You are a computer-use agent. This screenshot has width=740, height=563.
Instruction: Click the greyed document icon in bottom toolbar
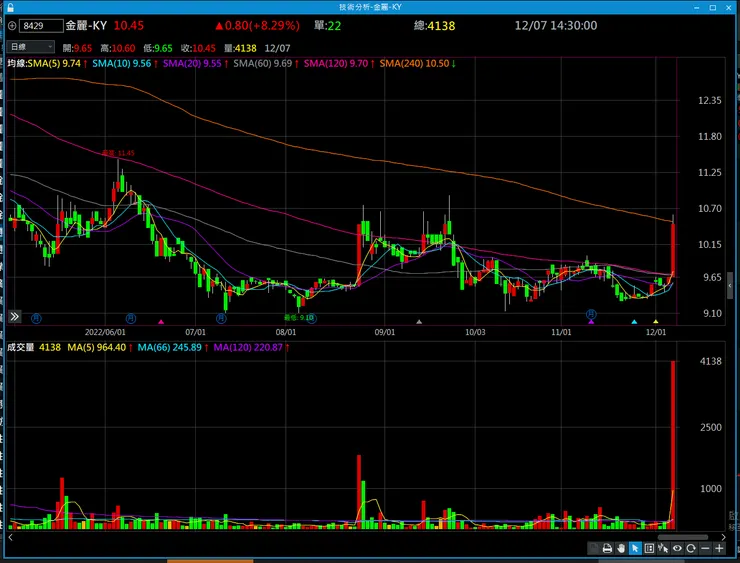tap(594, 548)
